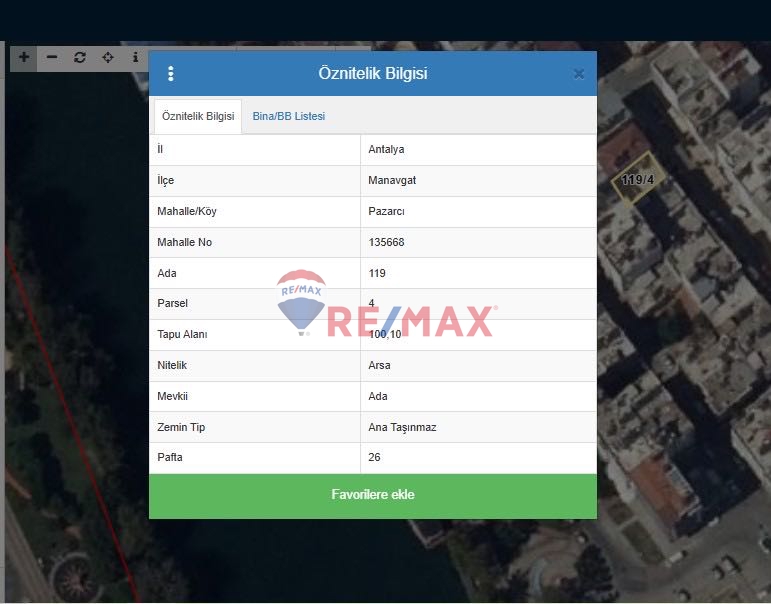Zoom in on the map with plus icon
The height and width of the screenshot is (604, 771).
(x=24, y=58)
